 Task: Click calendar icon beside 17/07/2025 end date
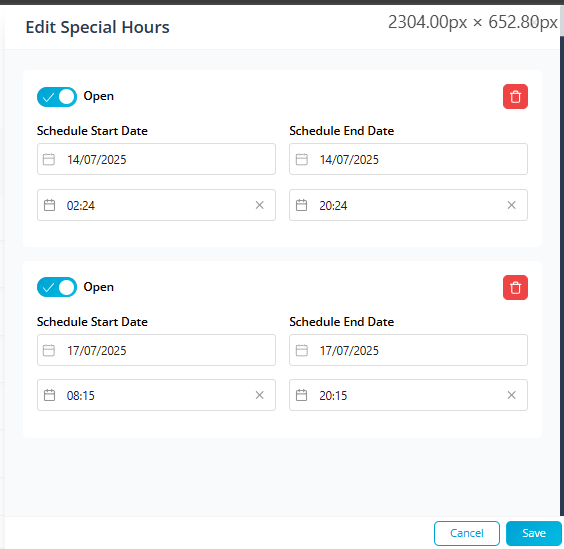301,350
